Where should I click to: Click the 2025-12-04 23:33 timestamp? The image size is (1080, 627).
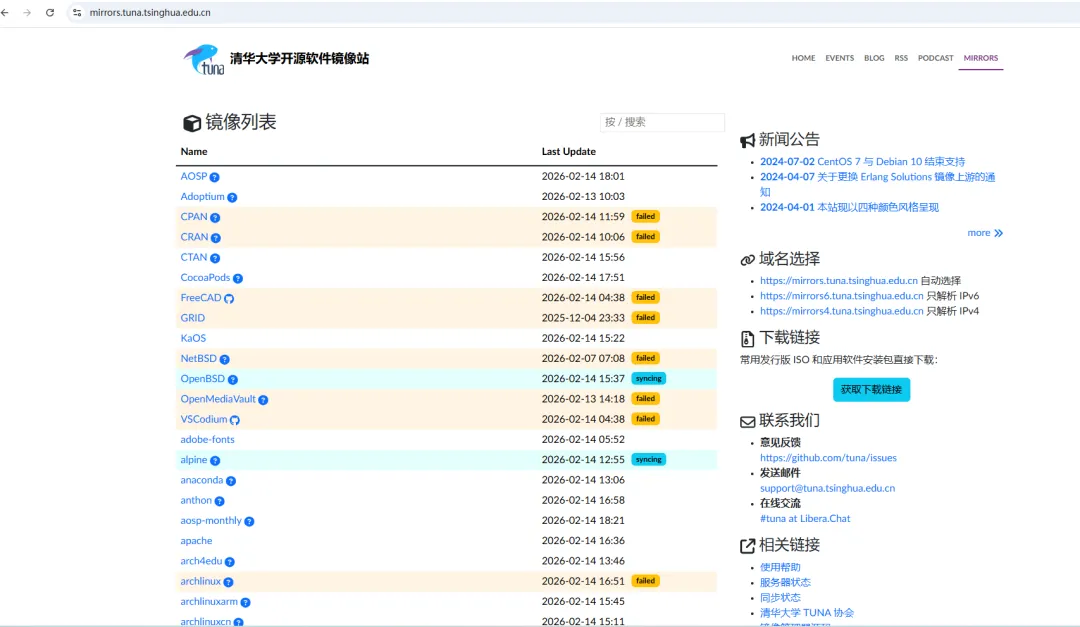pyautogui.click(x=583, y=318)
